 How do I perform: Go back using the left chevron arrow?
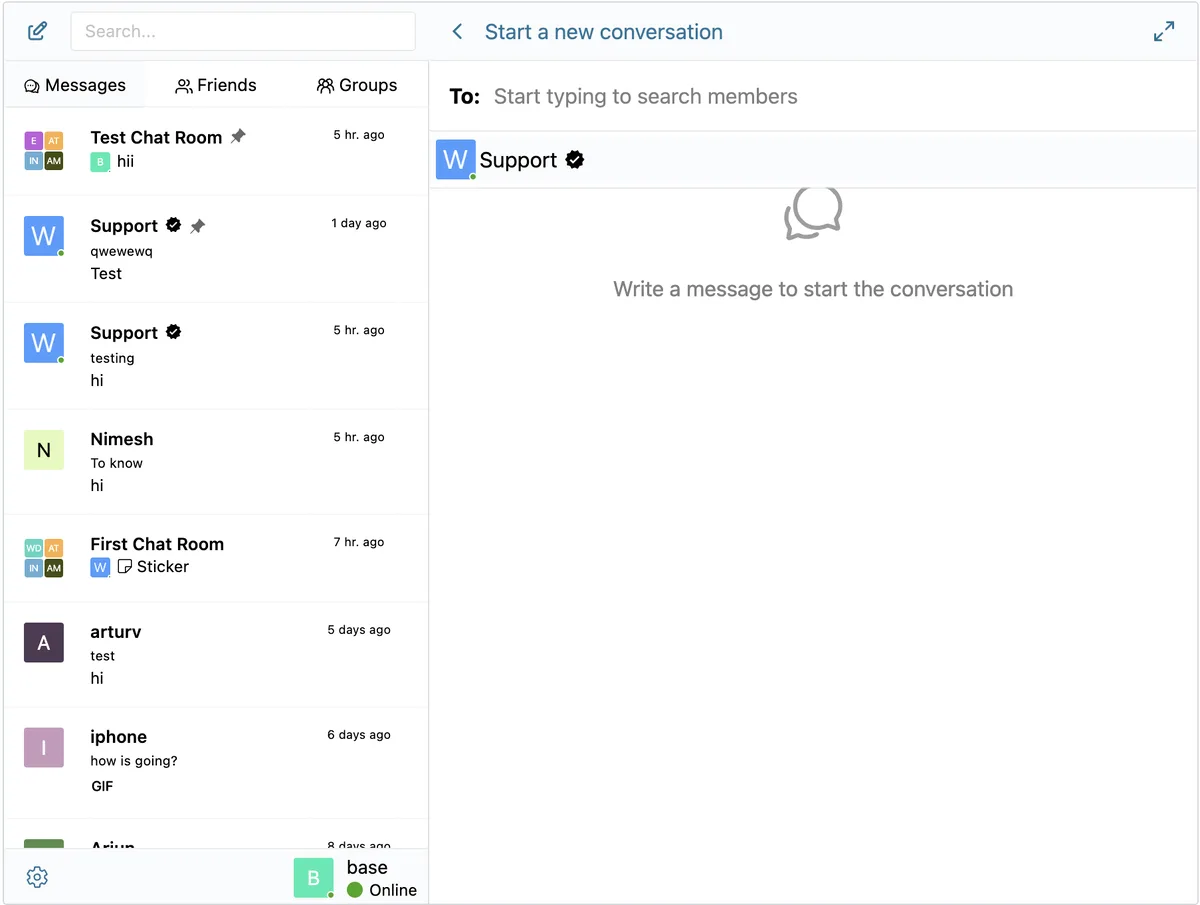tap(457, 31)
